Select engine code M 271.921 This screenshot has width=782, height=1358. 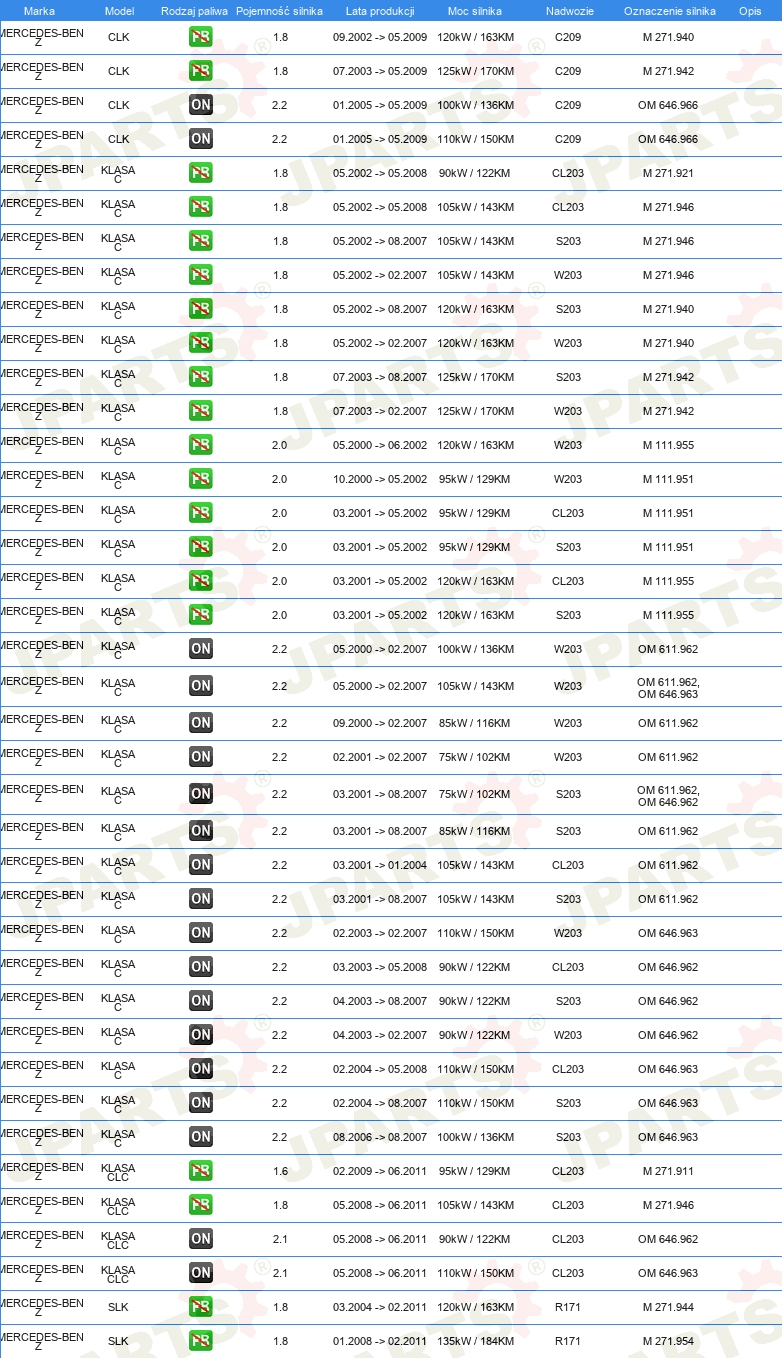pyautogui.click(x=668, y=173)
